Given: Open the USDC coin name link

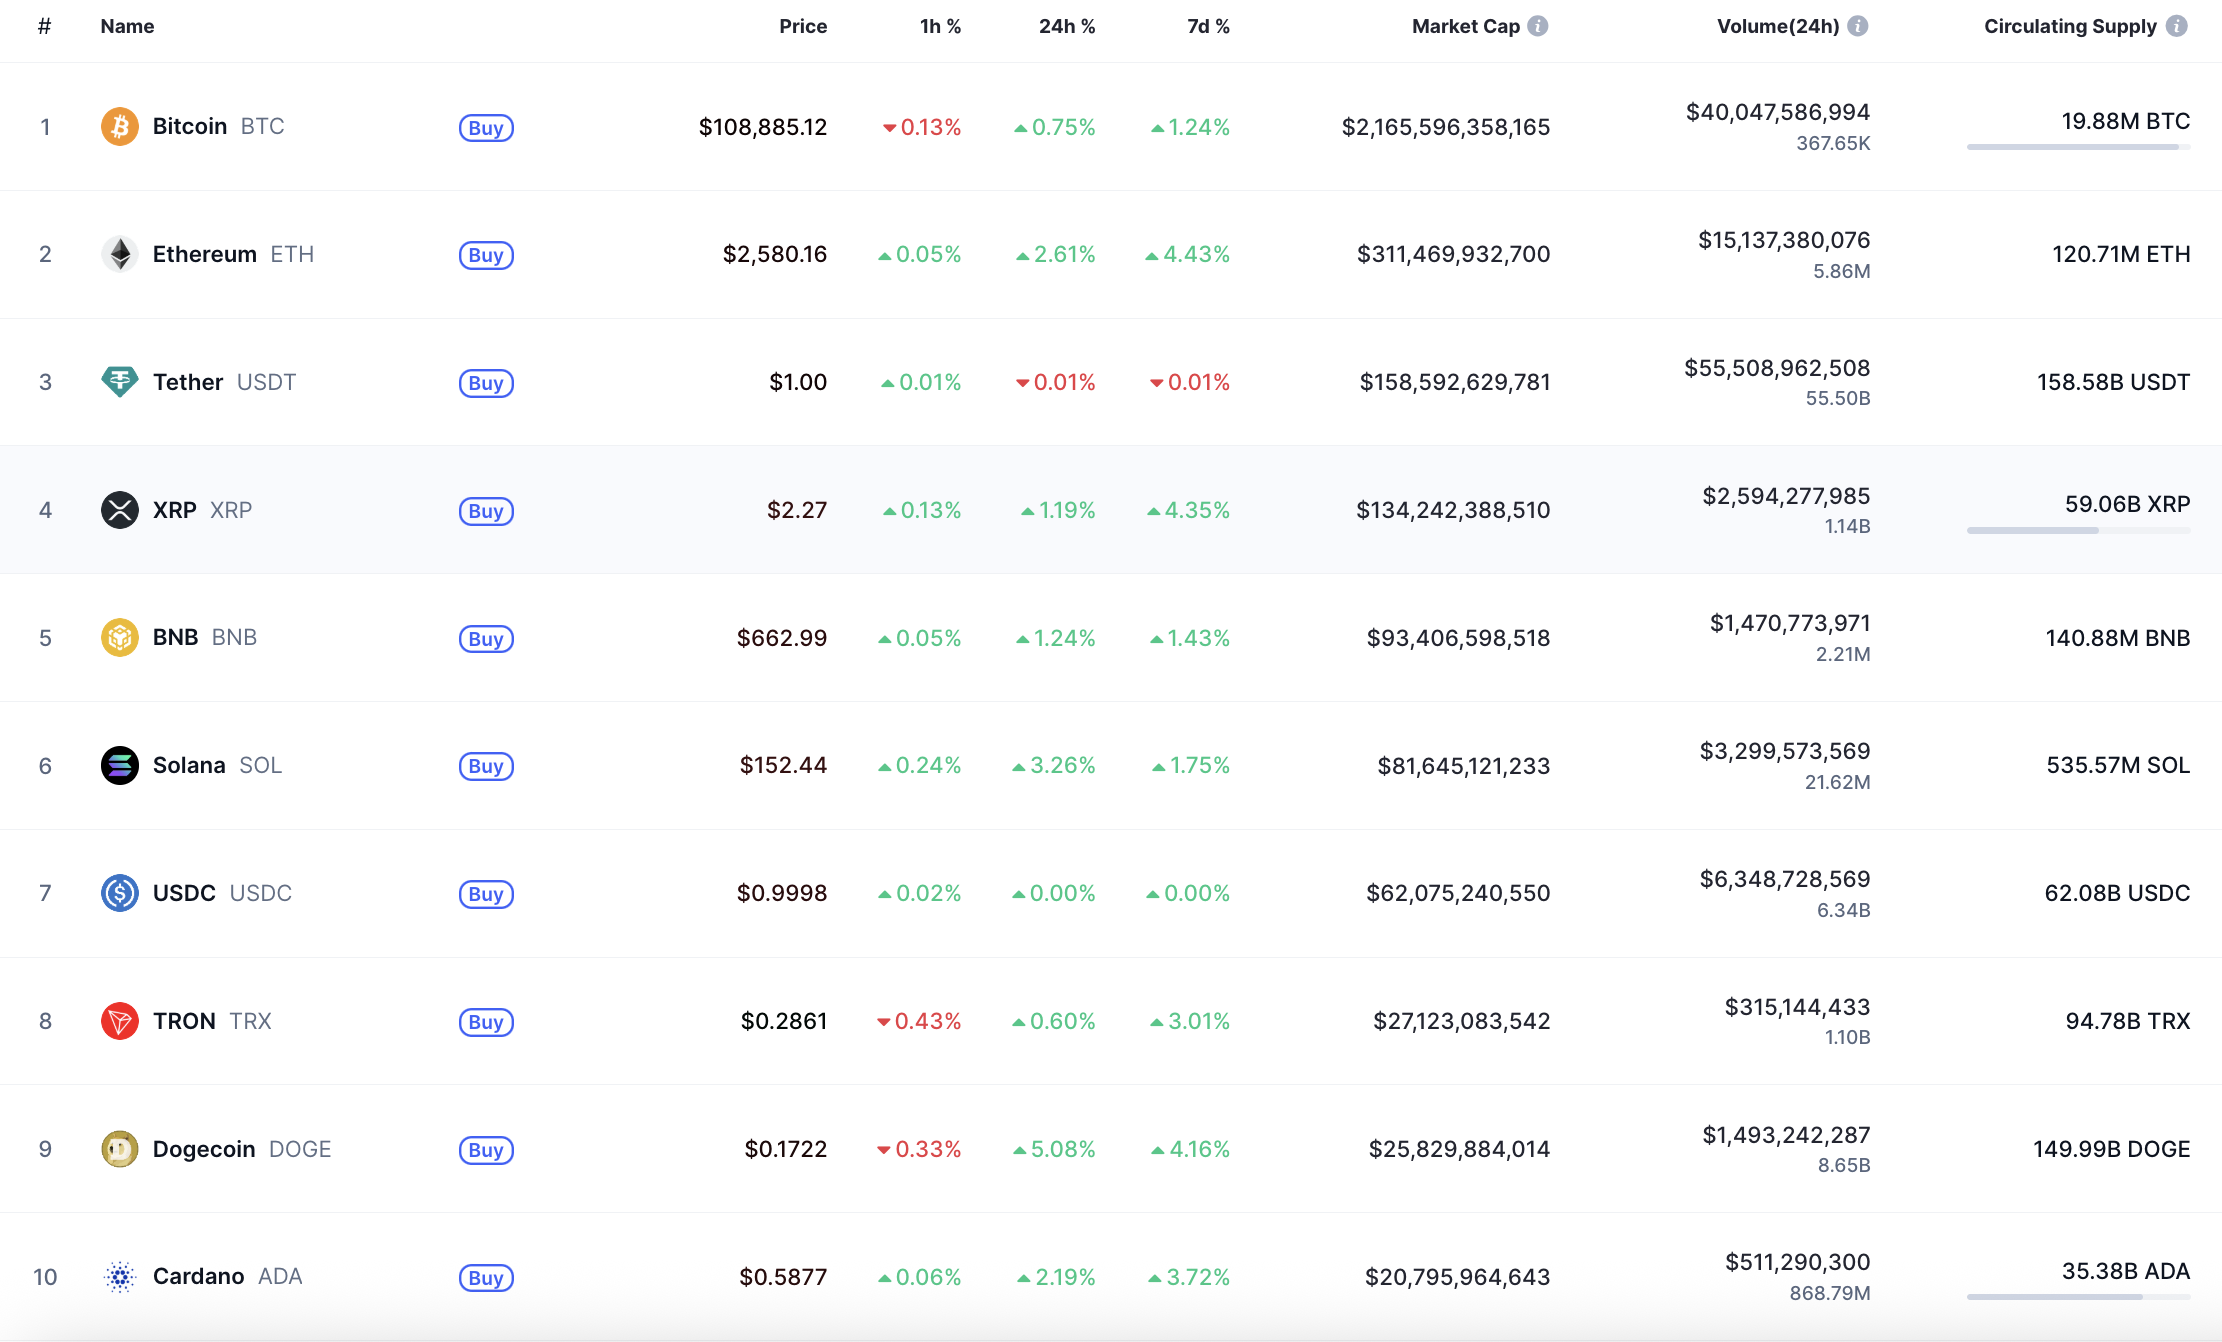Looking at the screenshot, I should click(184, 893).
